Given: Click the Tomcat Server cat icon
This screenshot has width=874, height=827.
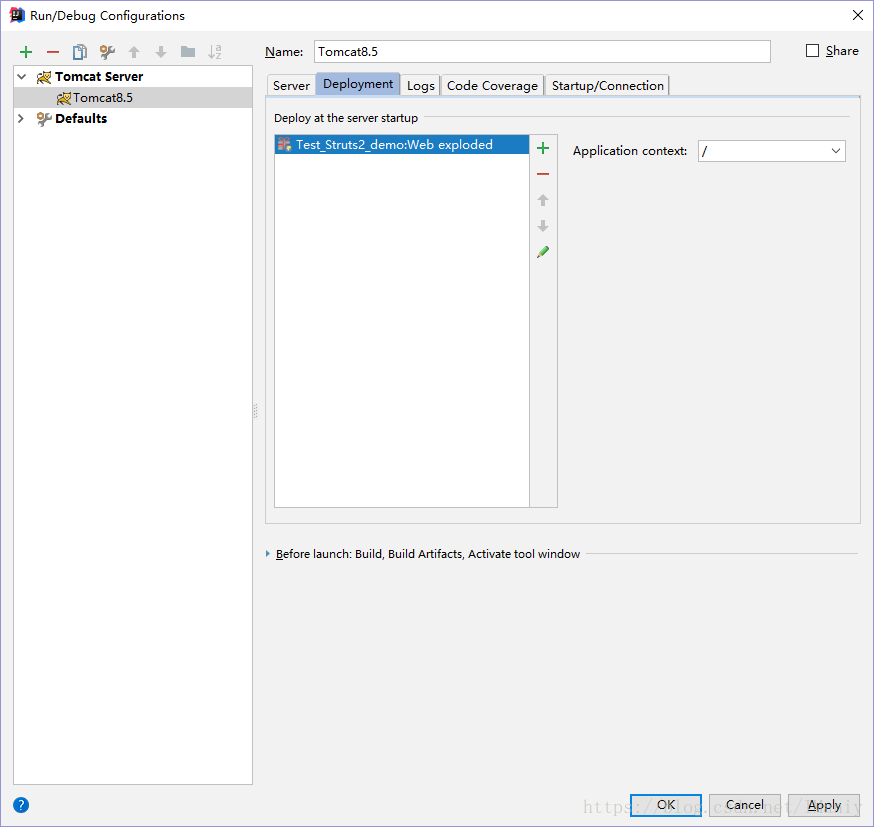Looking at the screenshot, I should [x=44, y=77].
